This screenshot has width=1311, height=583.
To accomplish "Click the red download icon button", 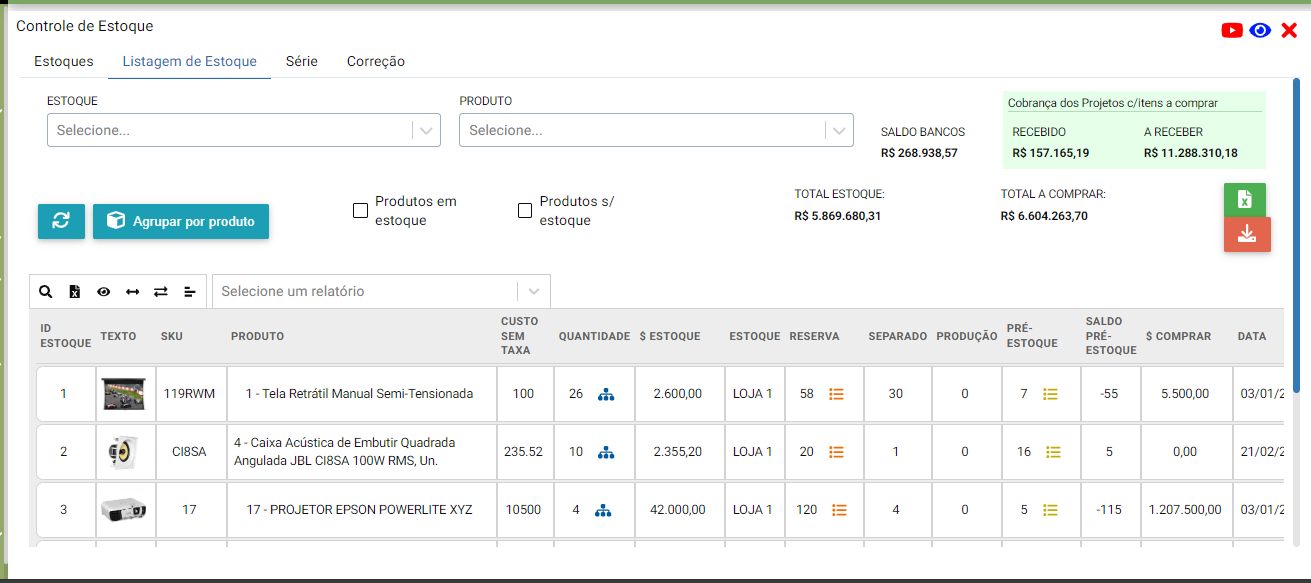I will point(1246,234).
